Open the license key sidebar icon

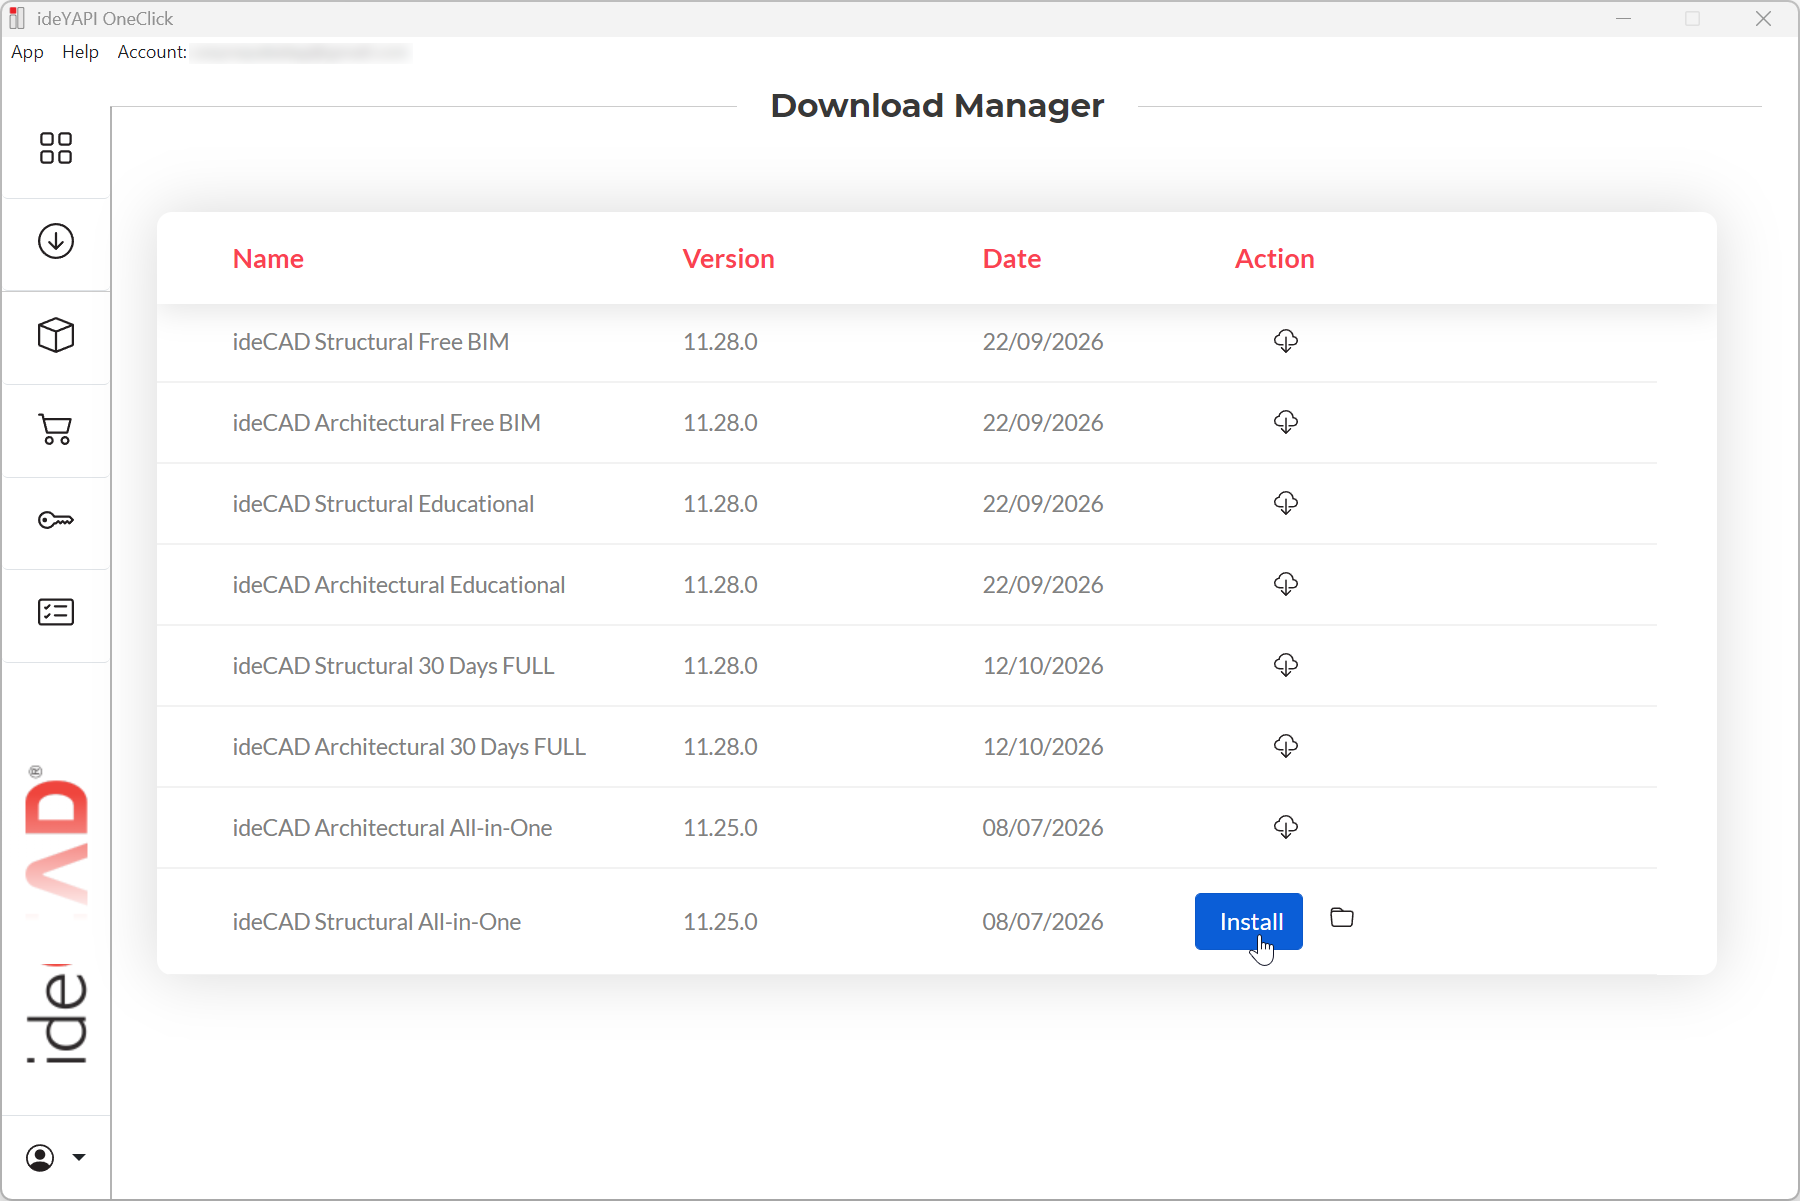pyautogui.click(x=56, y=520)
